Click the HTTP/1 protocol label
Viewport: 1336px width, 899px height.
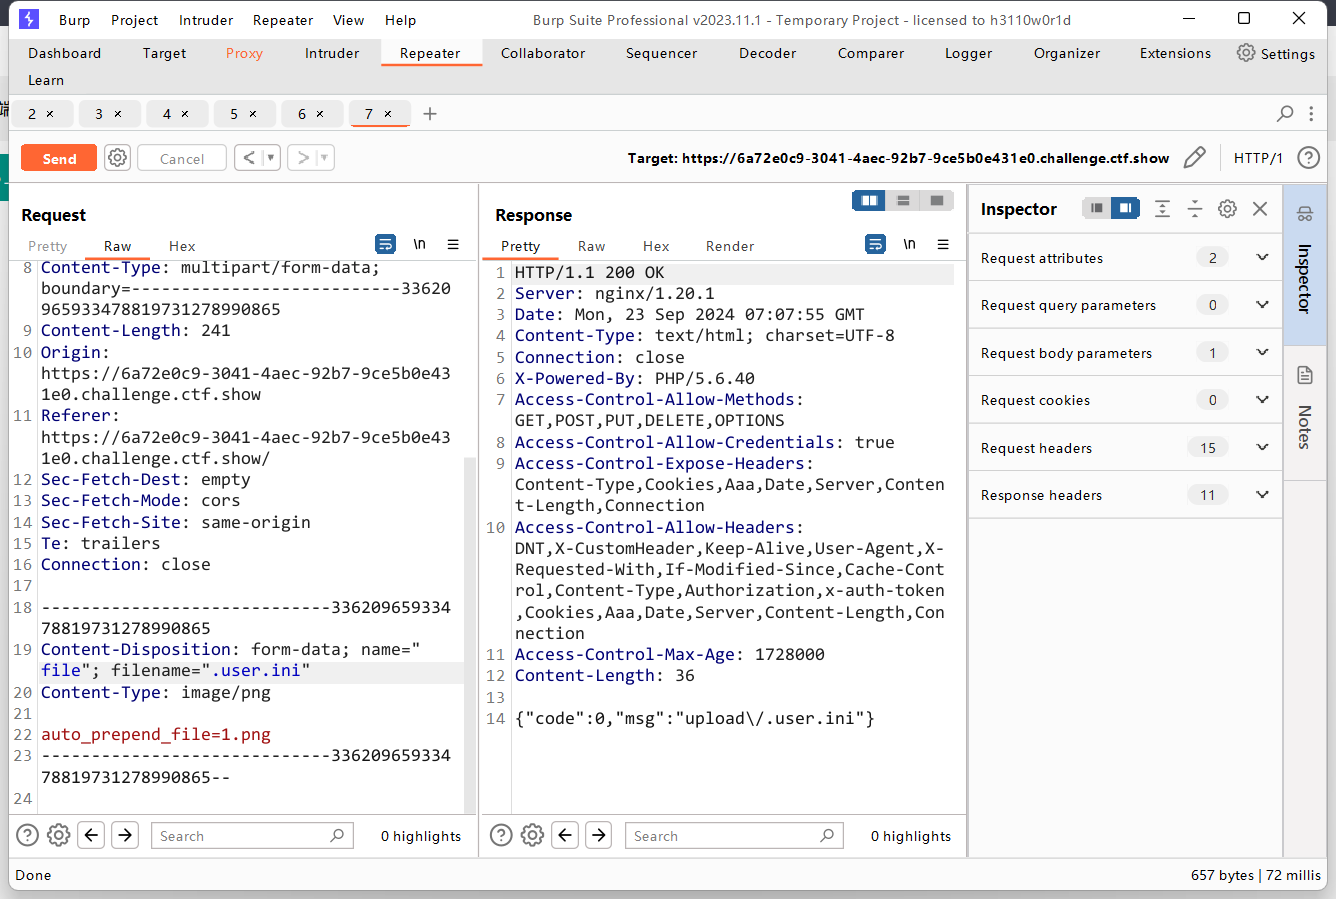[x=1258, y=158]
